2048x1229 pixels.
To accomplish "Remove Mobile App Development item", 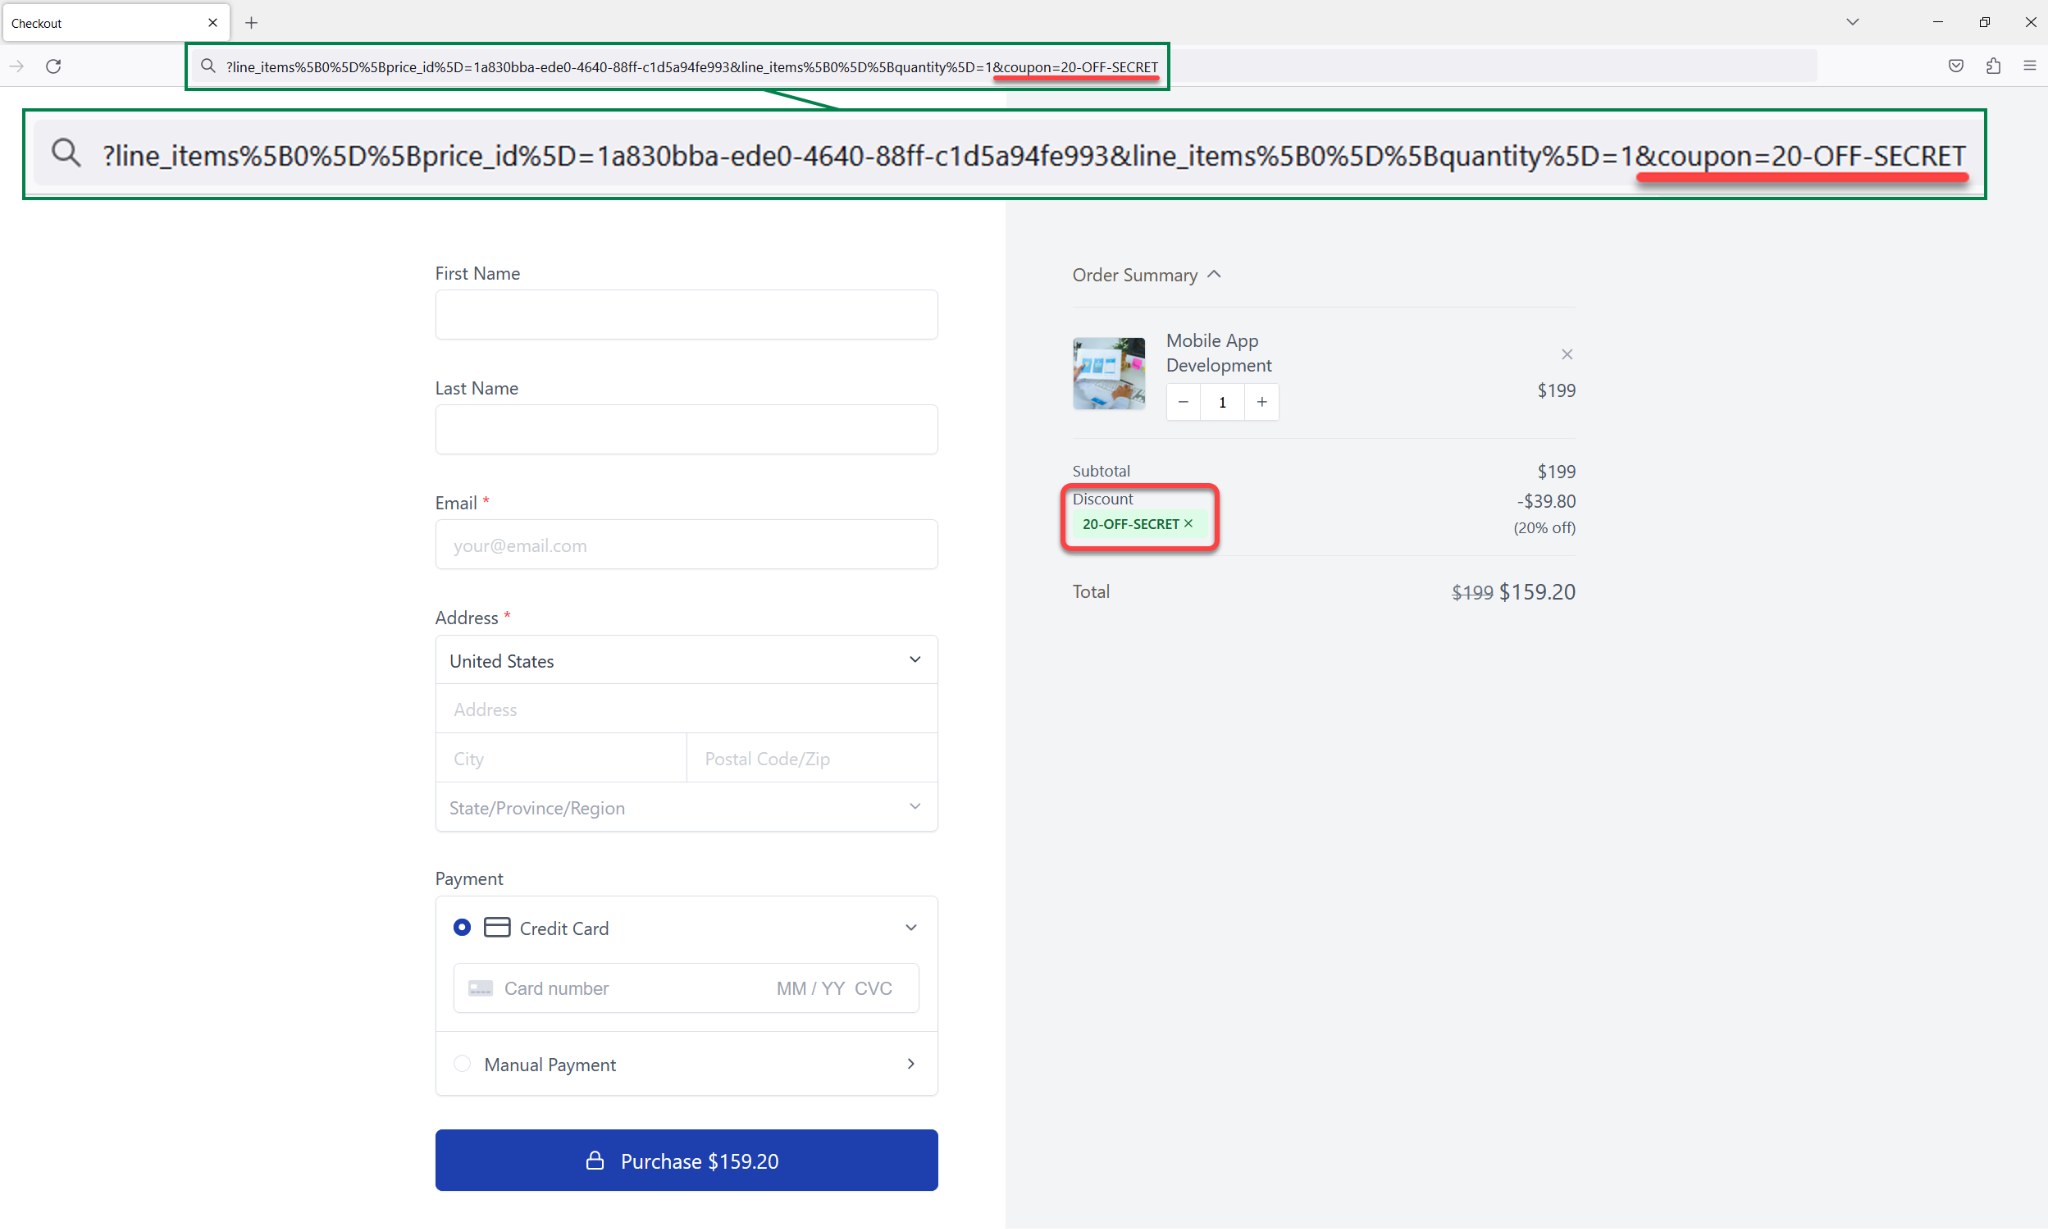I will pyautogui.click(x=1567, y=354).
